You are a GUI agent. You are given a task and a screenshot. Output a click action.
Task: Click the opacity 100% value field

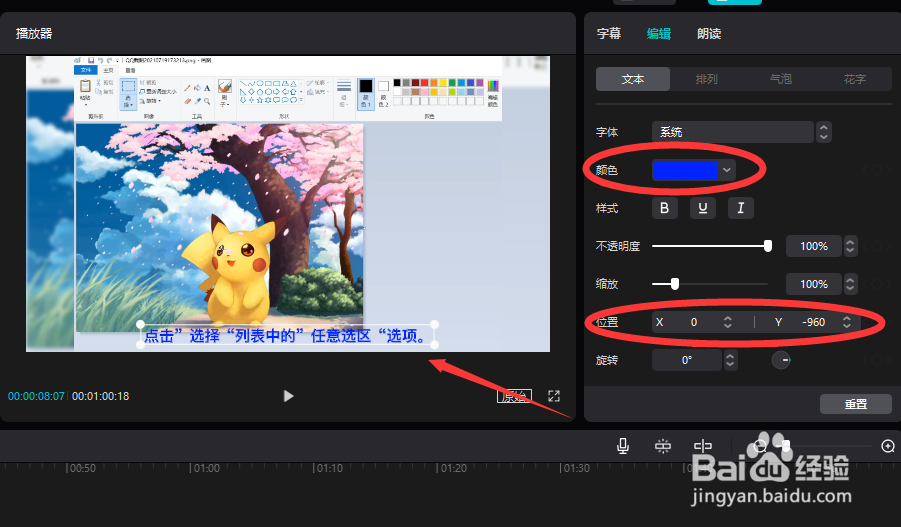click(814, 246)
